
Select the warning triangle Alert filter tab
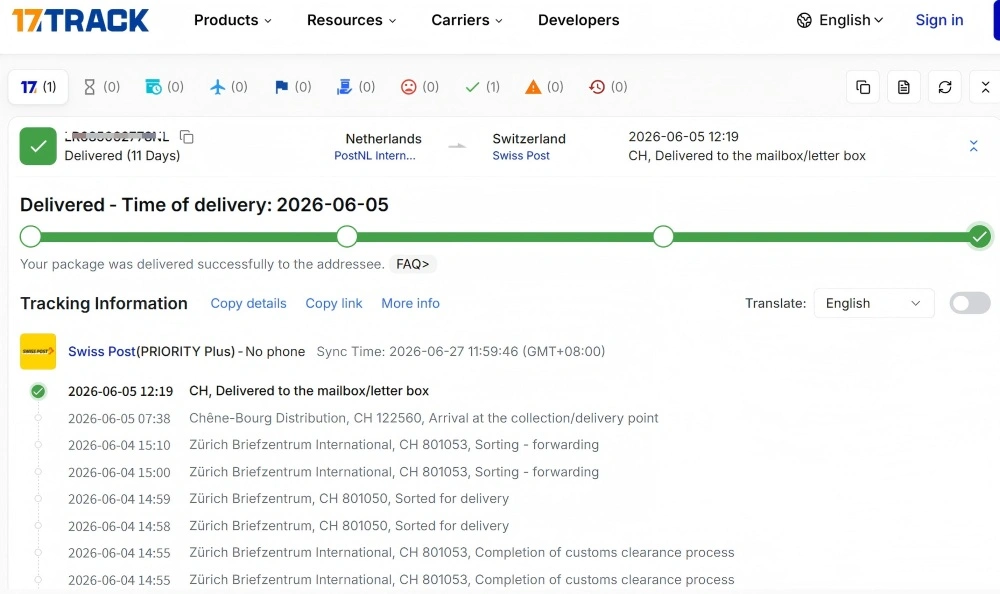pyautogui.click(x=544, y=87)
